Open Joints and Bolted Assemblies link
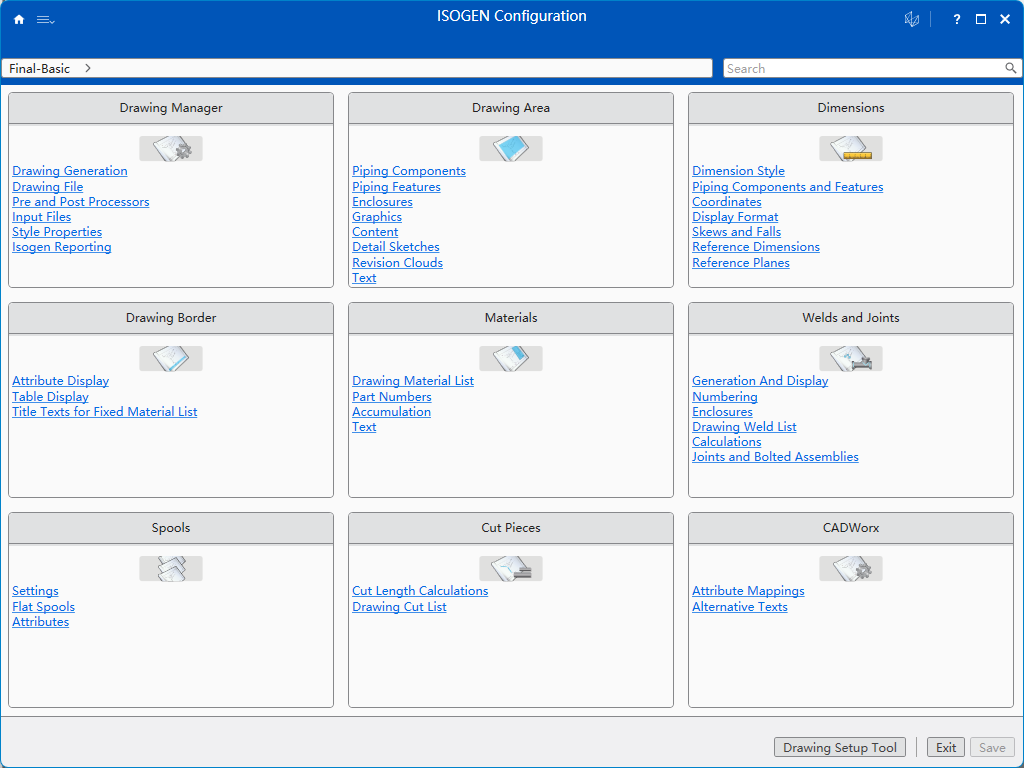 coord(775,456)
